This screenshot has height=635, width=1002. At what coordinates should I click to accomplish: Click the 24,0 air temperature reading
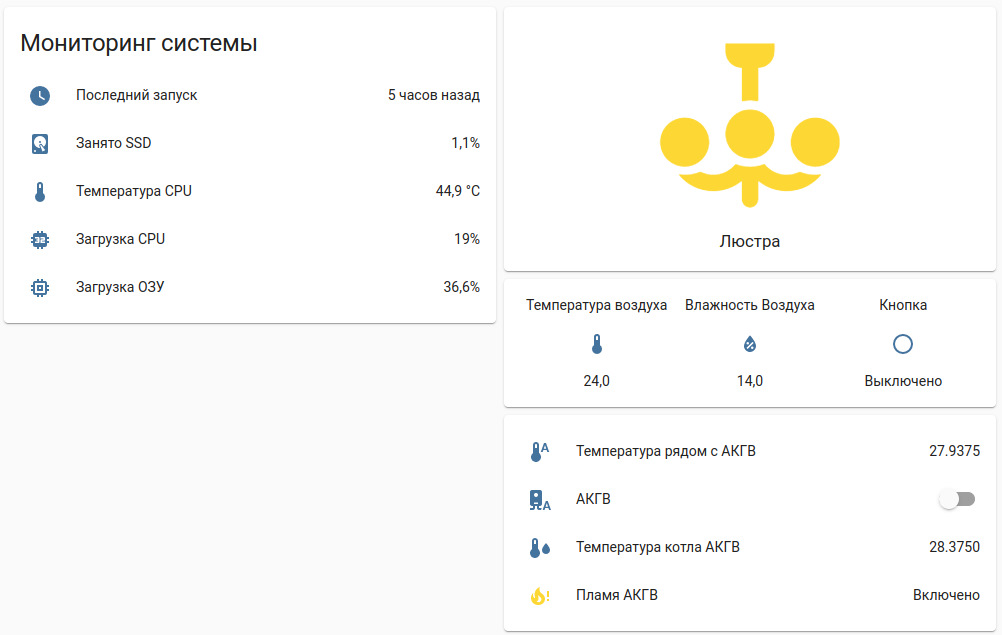597,380
